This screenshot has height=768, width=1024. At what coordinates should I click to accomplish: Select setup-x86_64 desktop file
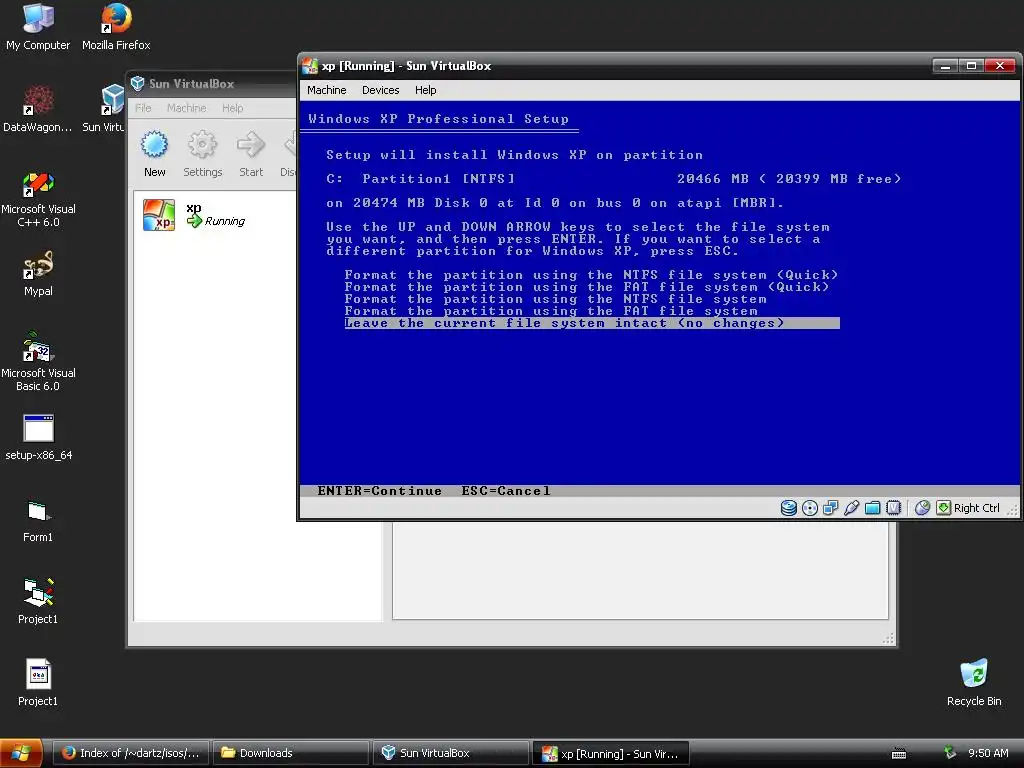click(x=39, y=437)
